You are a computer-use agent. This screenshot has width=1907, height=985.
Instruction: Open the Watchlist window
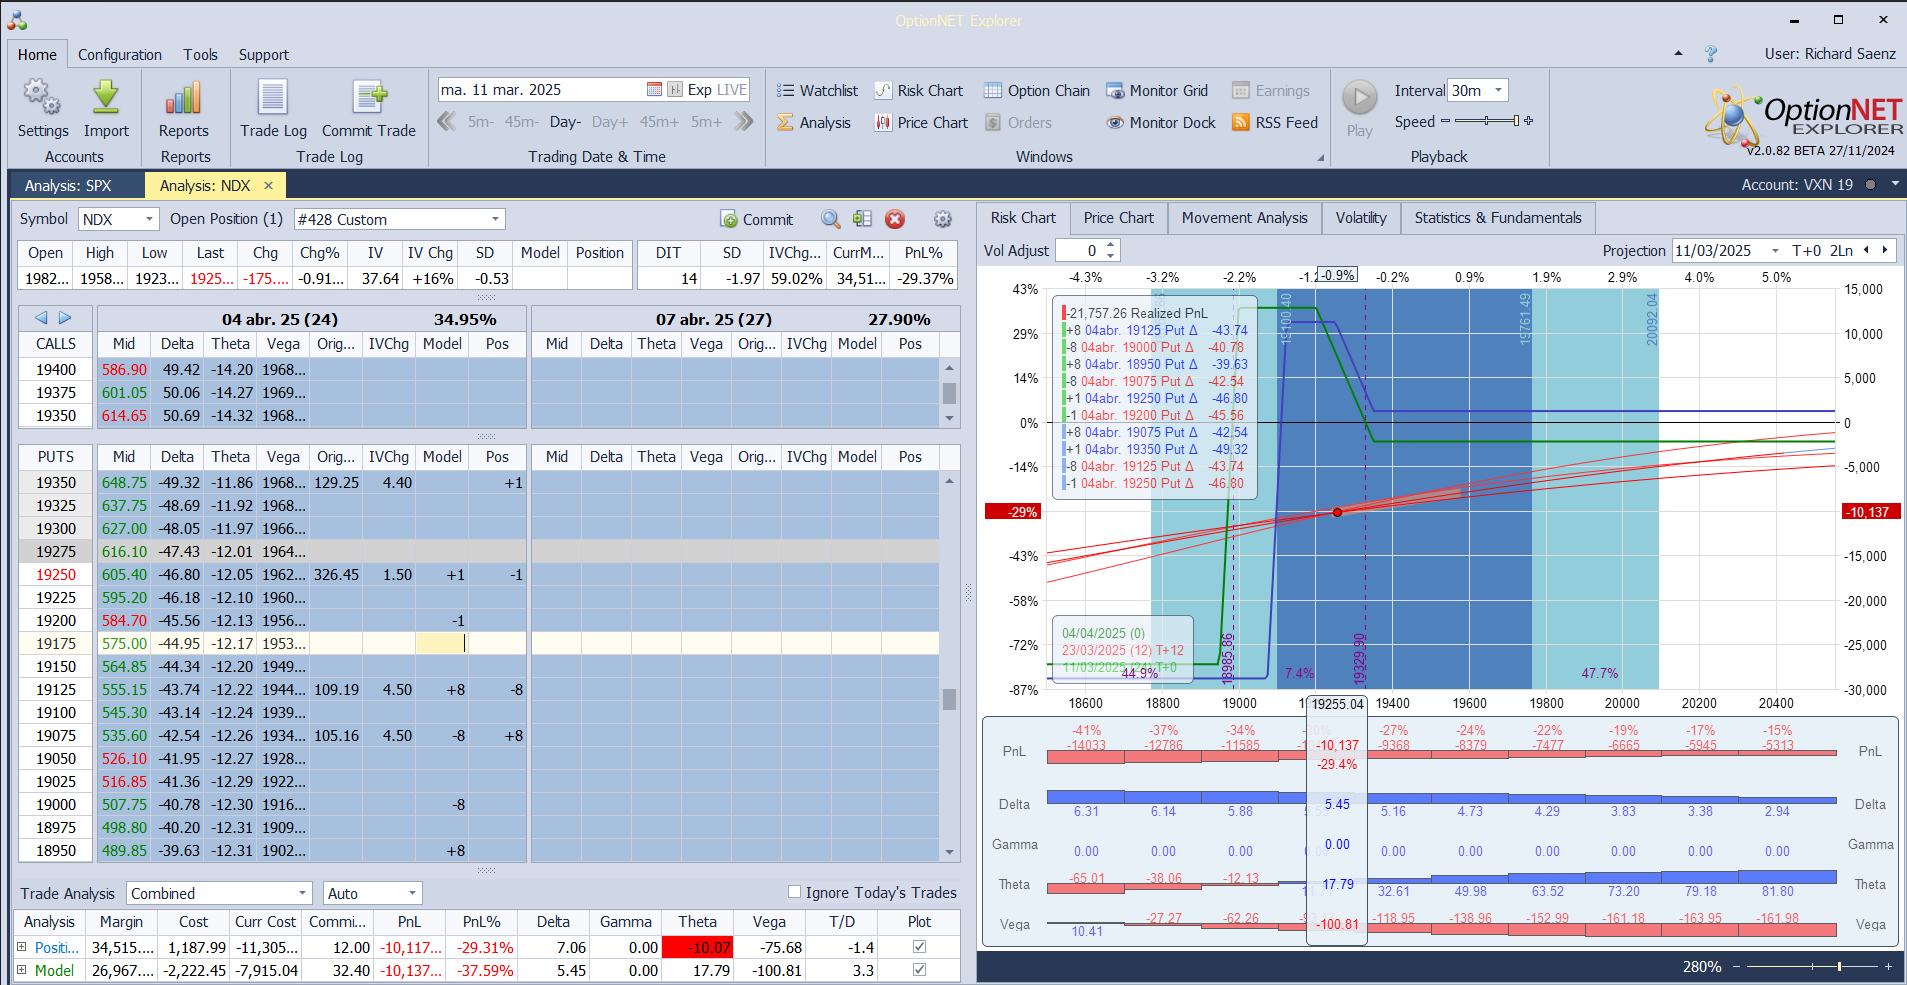pos(817,90)
